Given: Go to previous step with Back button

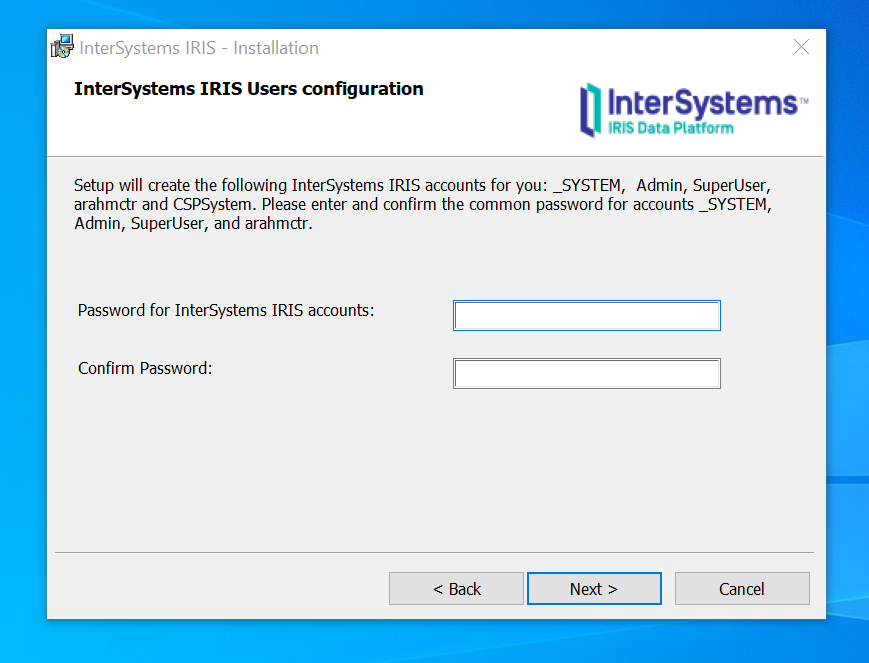Looking at the screenshot, I should [456, 589].
